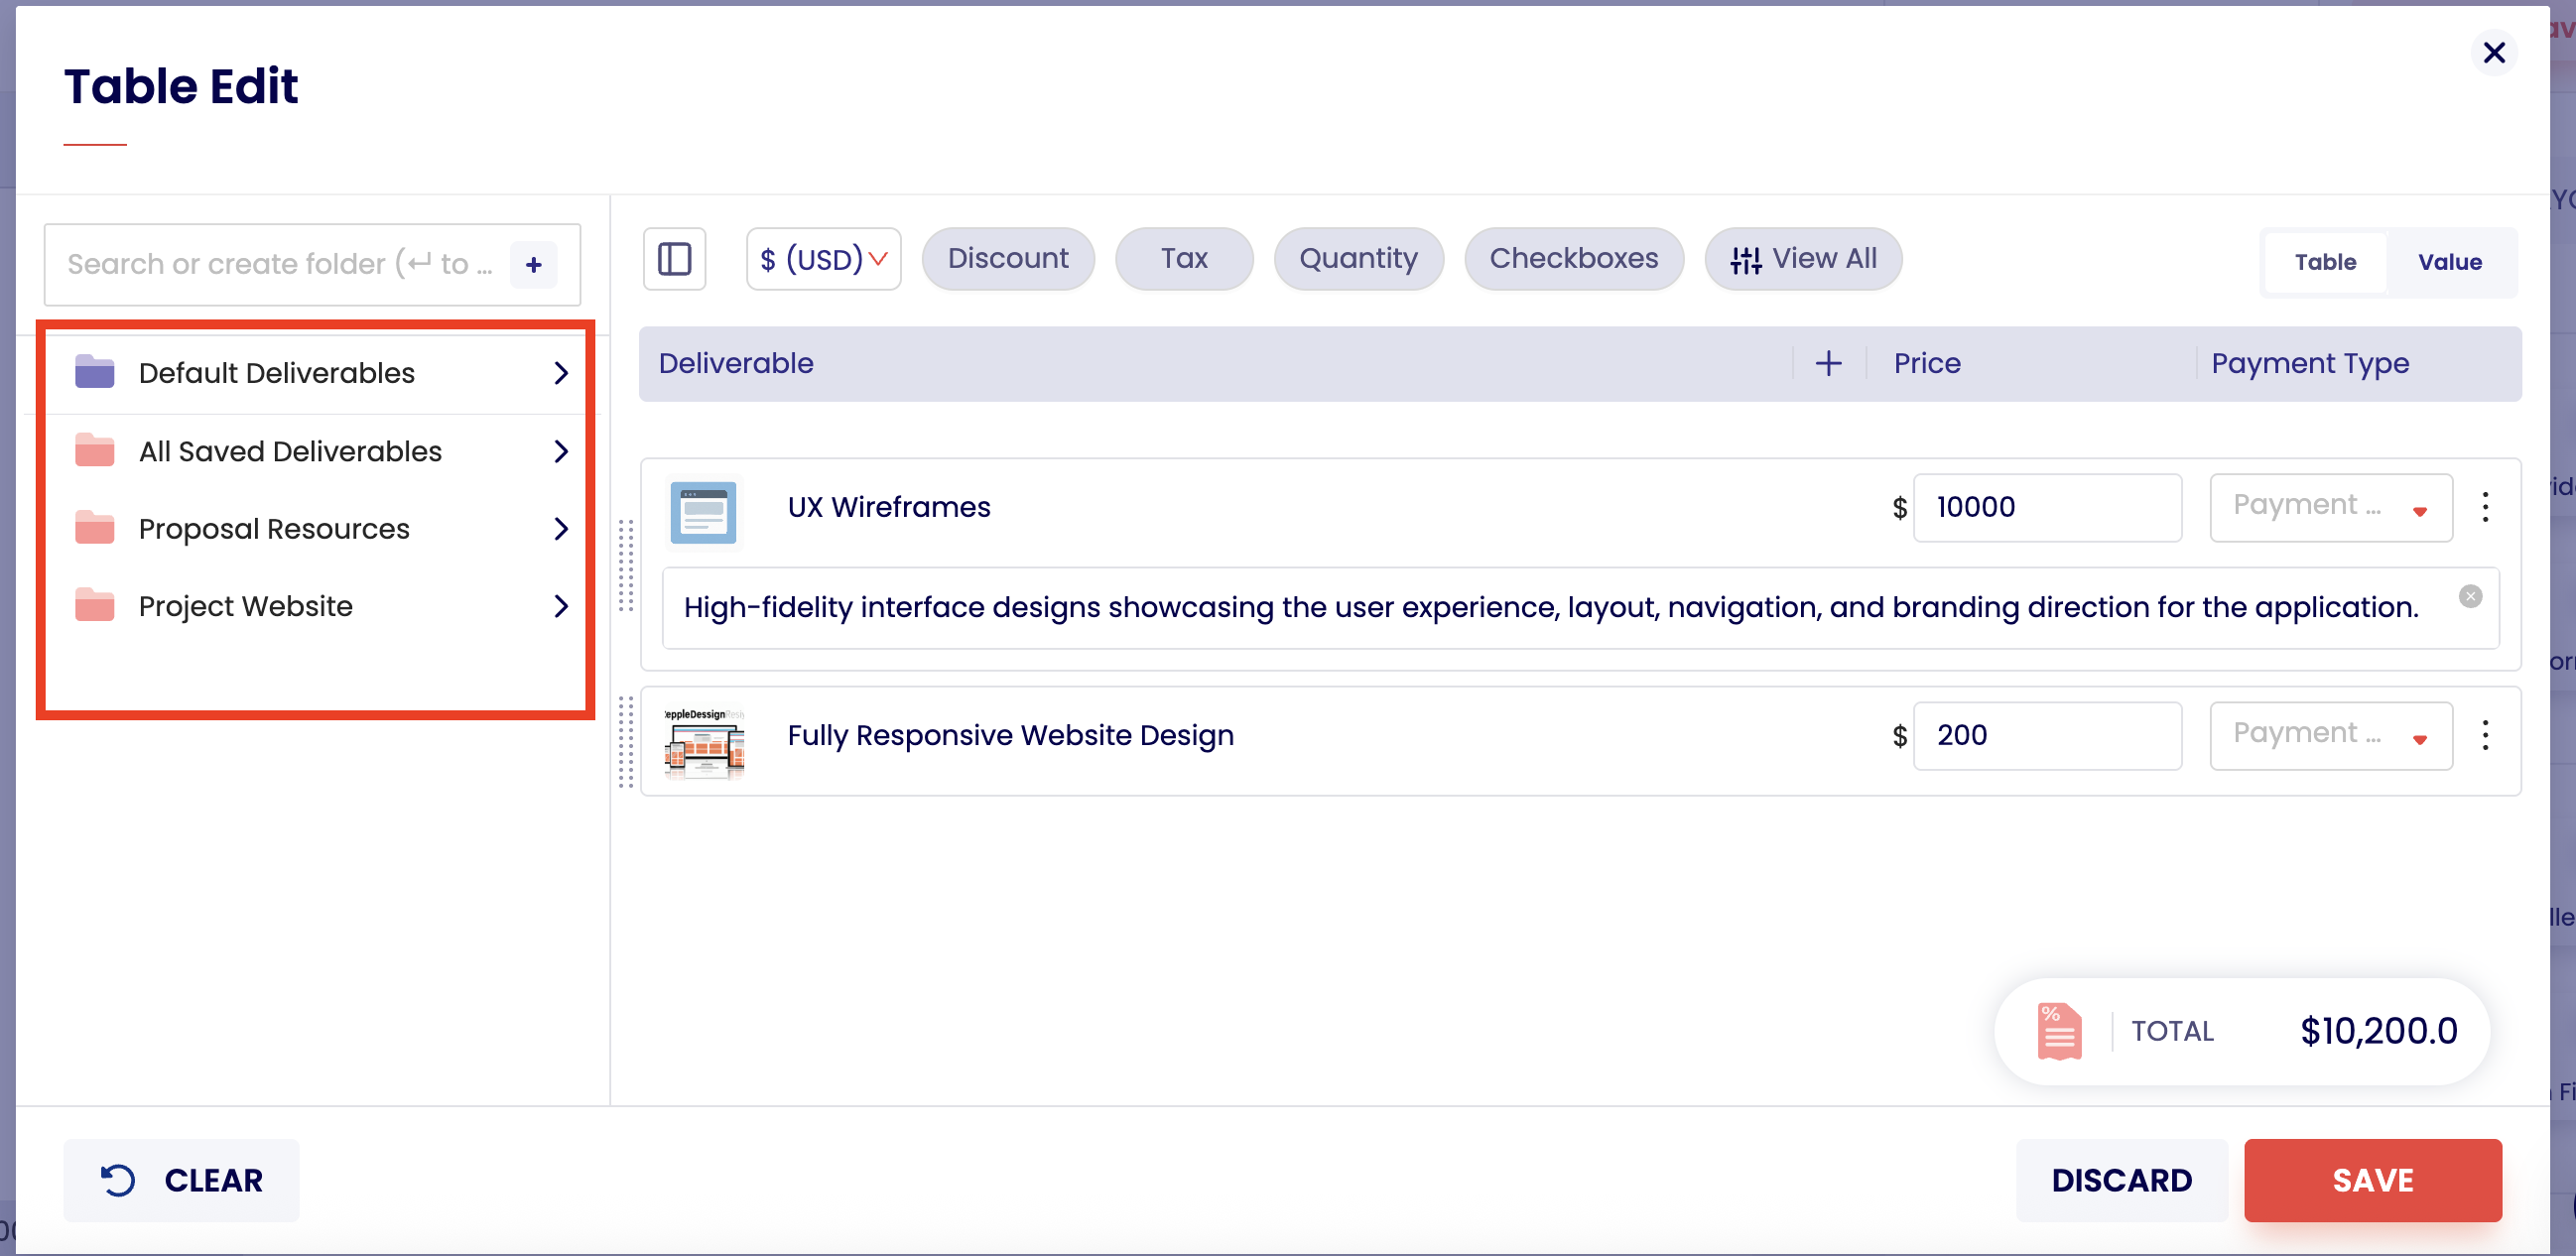Expand Default Deliverables with its chevron
Image resolution: width=2576 pixels, height=1256 pixels.
(x=561, y=373)
